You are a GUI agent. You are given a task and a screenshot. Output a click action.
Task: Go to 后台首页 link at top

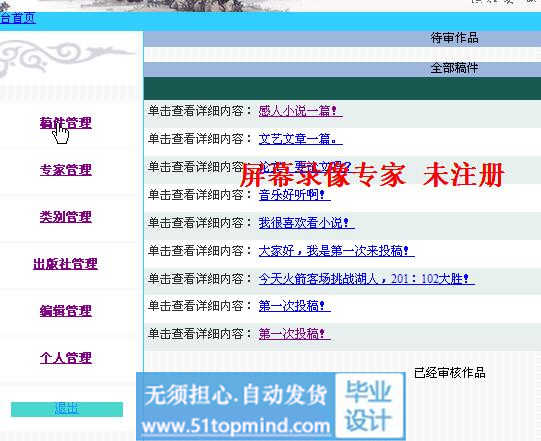click(x=17, y=18)
